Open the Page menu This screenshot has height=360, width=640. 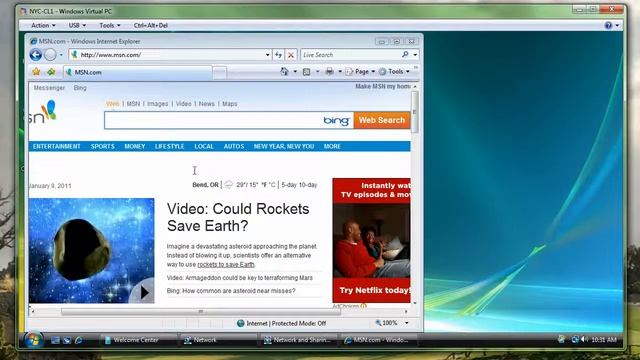click(360, 72)
